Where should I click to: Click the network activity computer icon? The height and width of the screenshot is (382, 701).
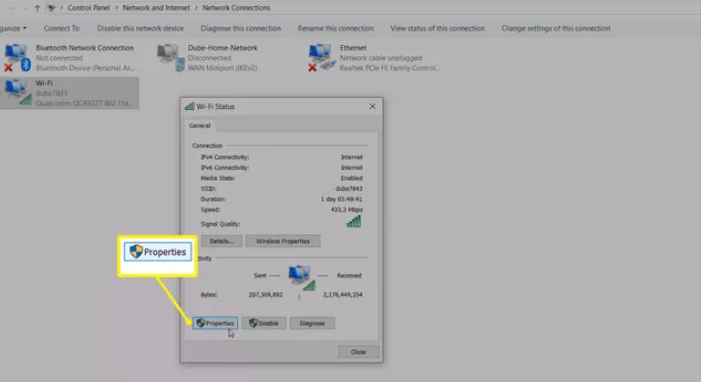[302, 277]
